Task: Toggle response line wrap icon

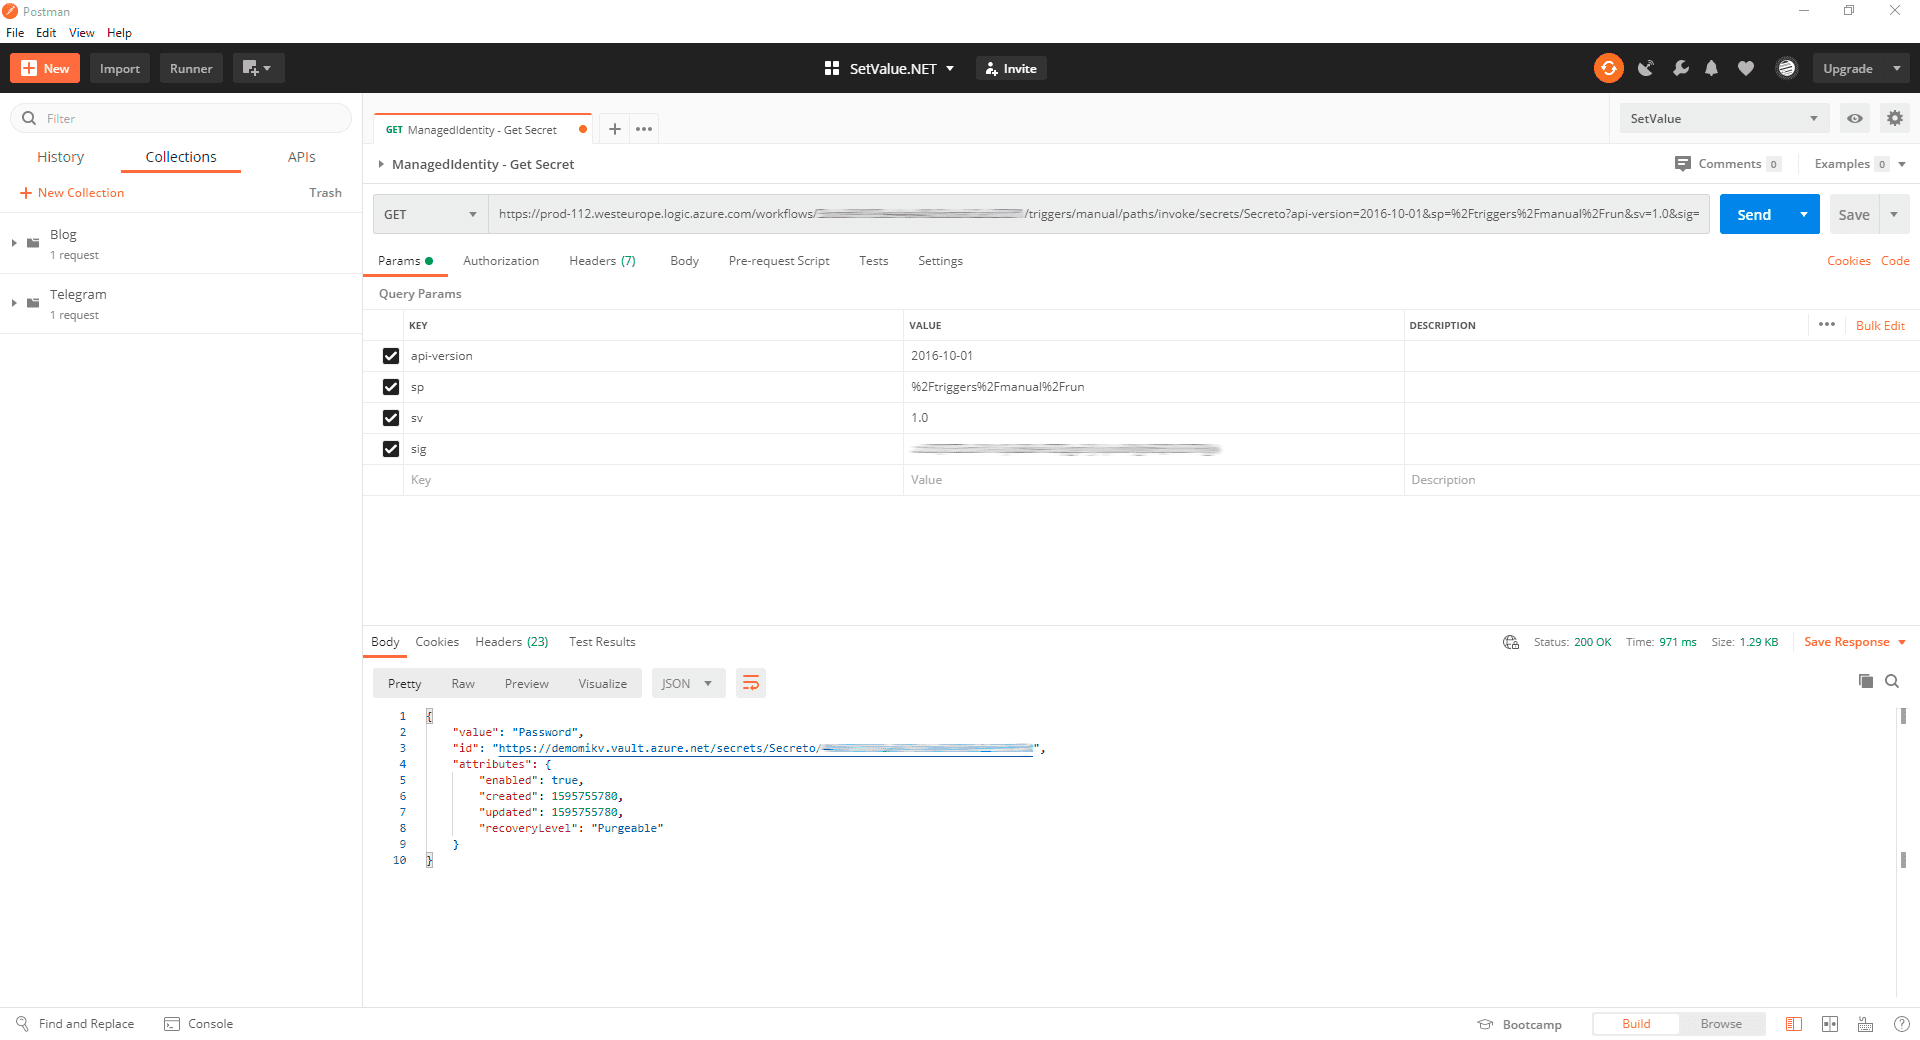Action: [x=751, y=683]
